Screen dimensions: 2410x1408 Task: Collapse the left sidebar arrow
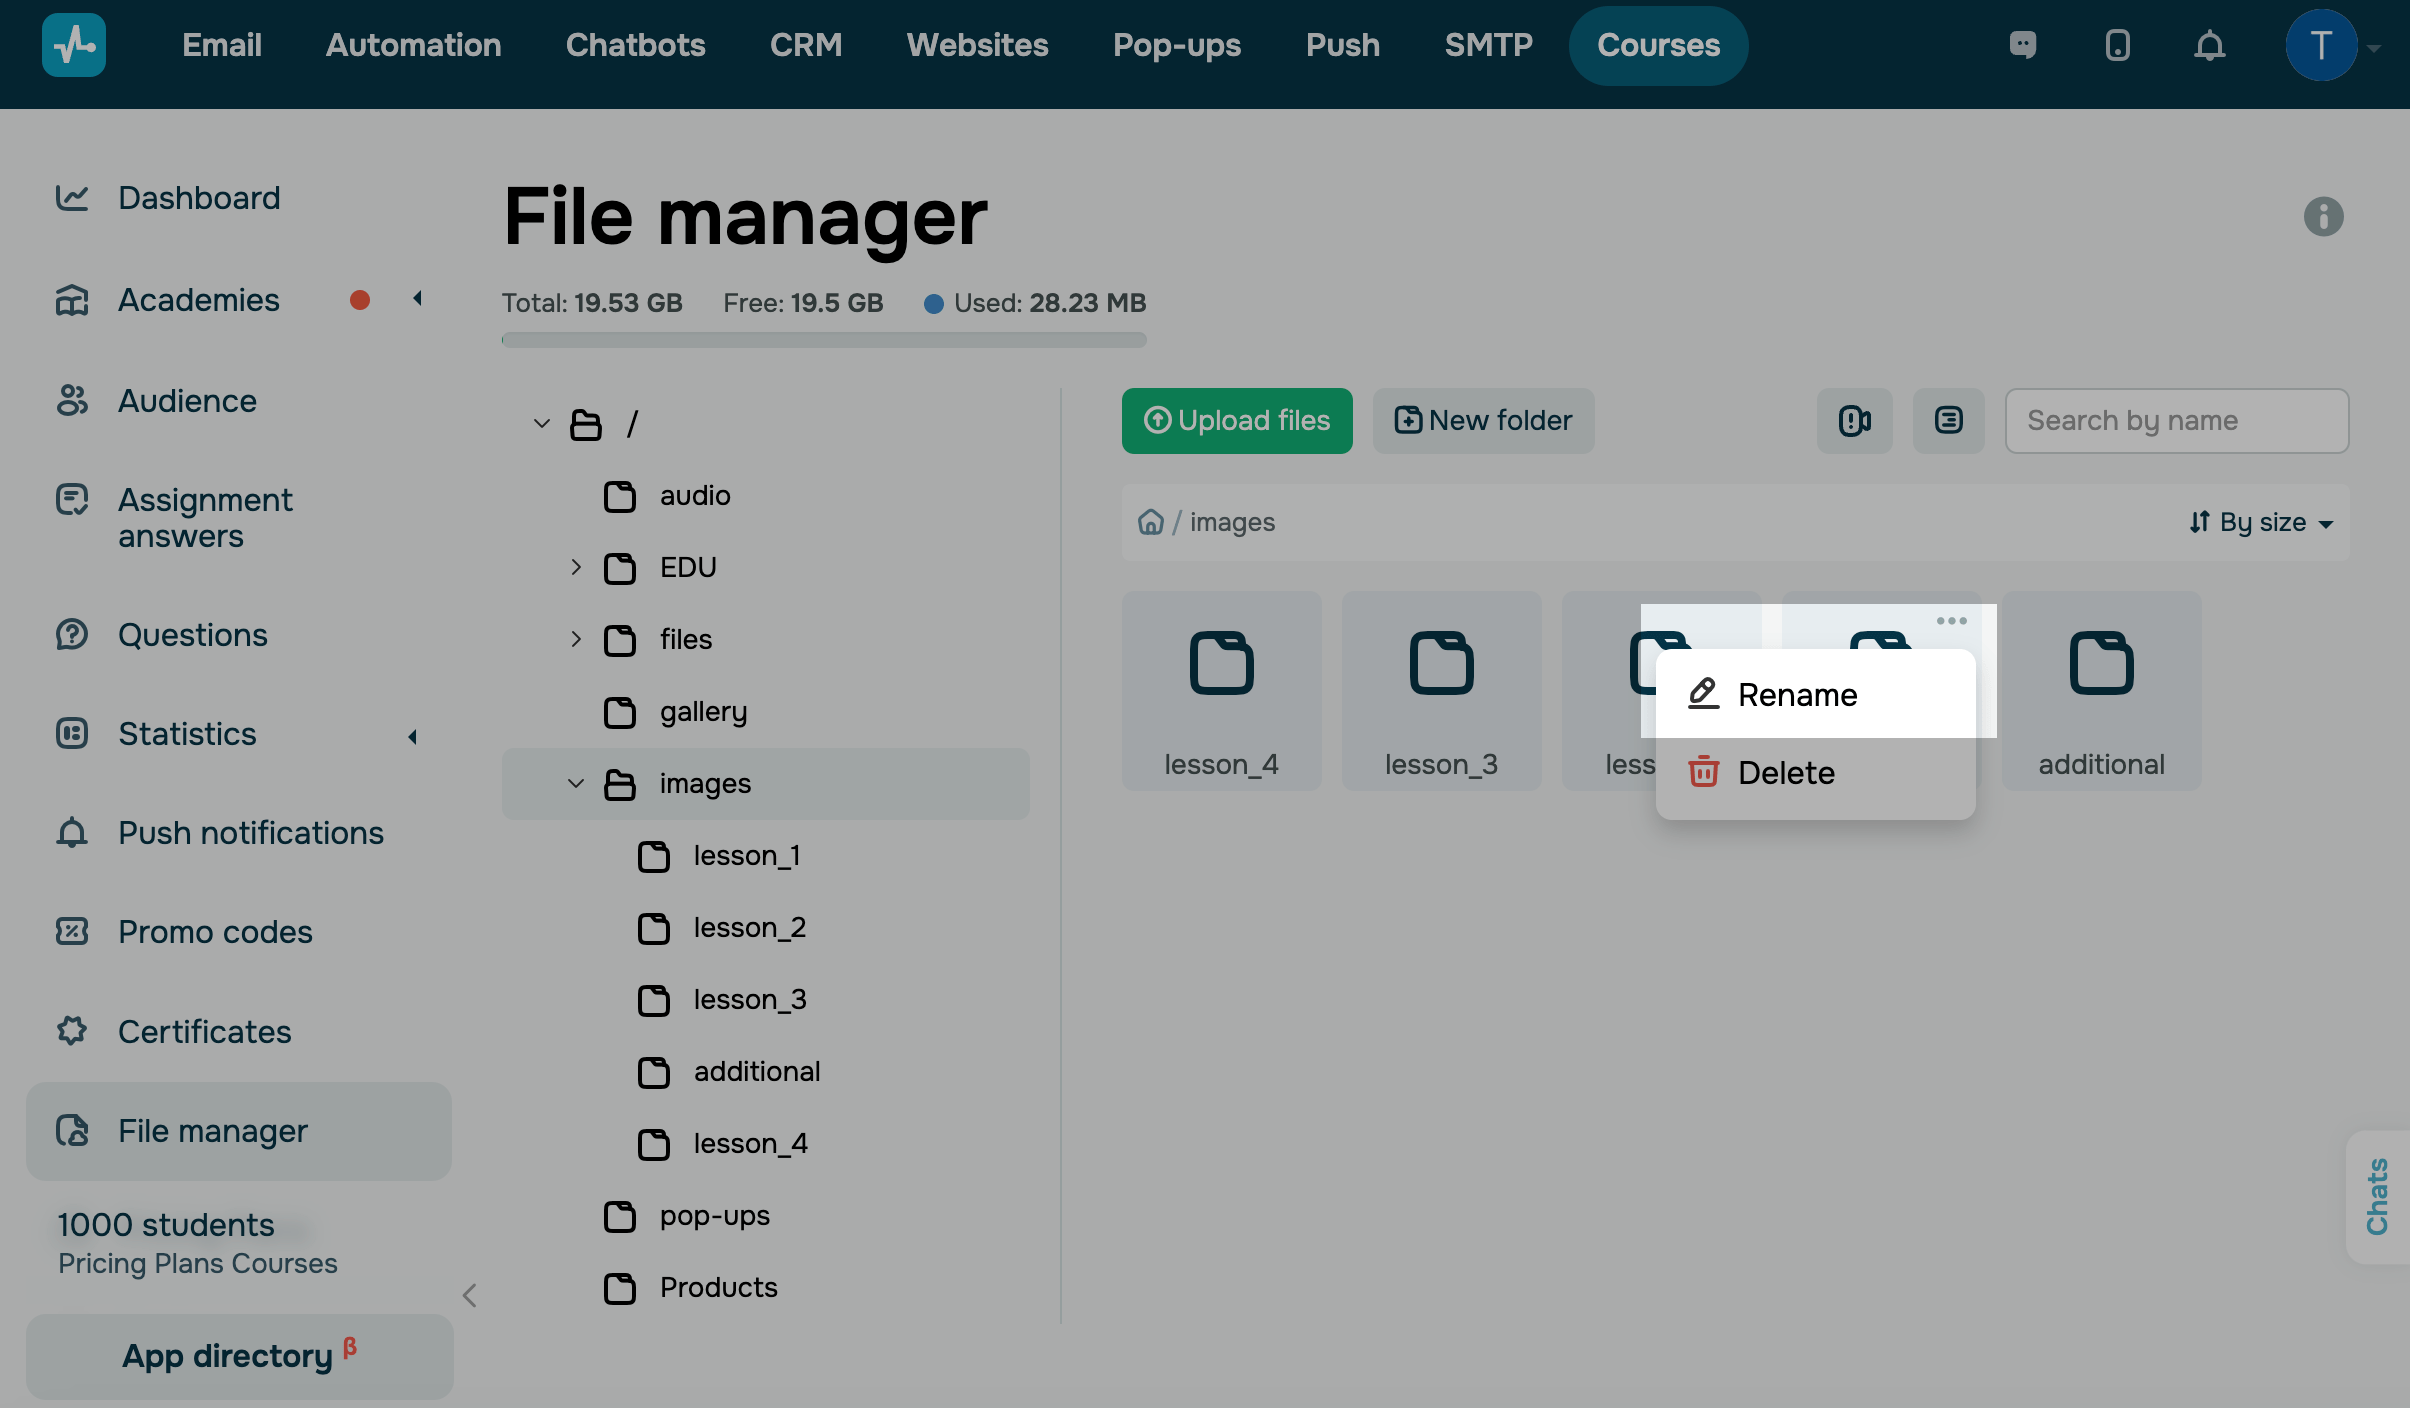point(470,1296)
